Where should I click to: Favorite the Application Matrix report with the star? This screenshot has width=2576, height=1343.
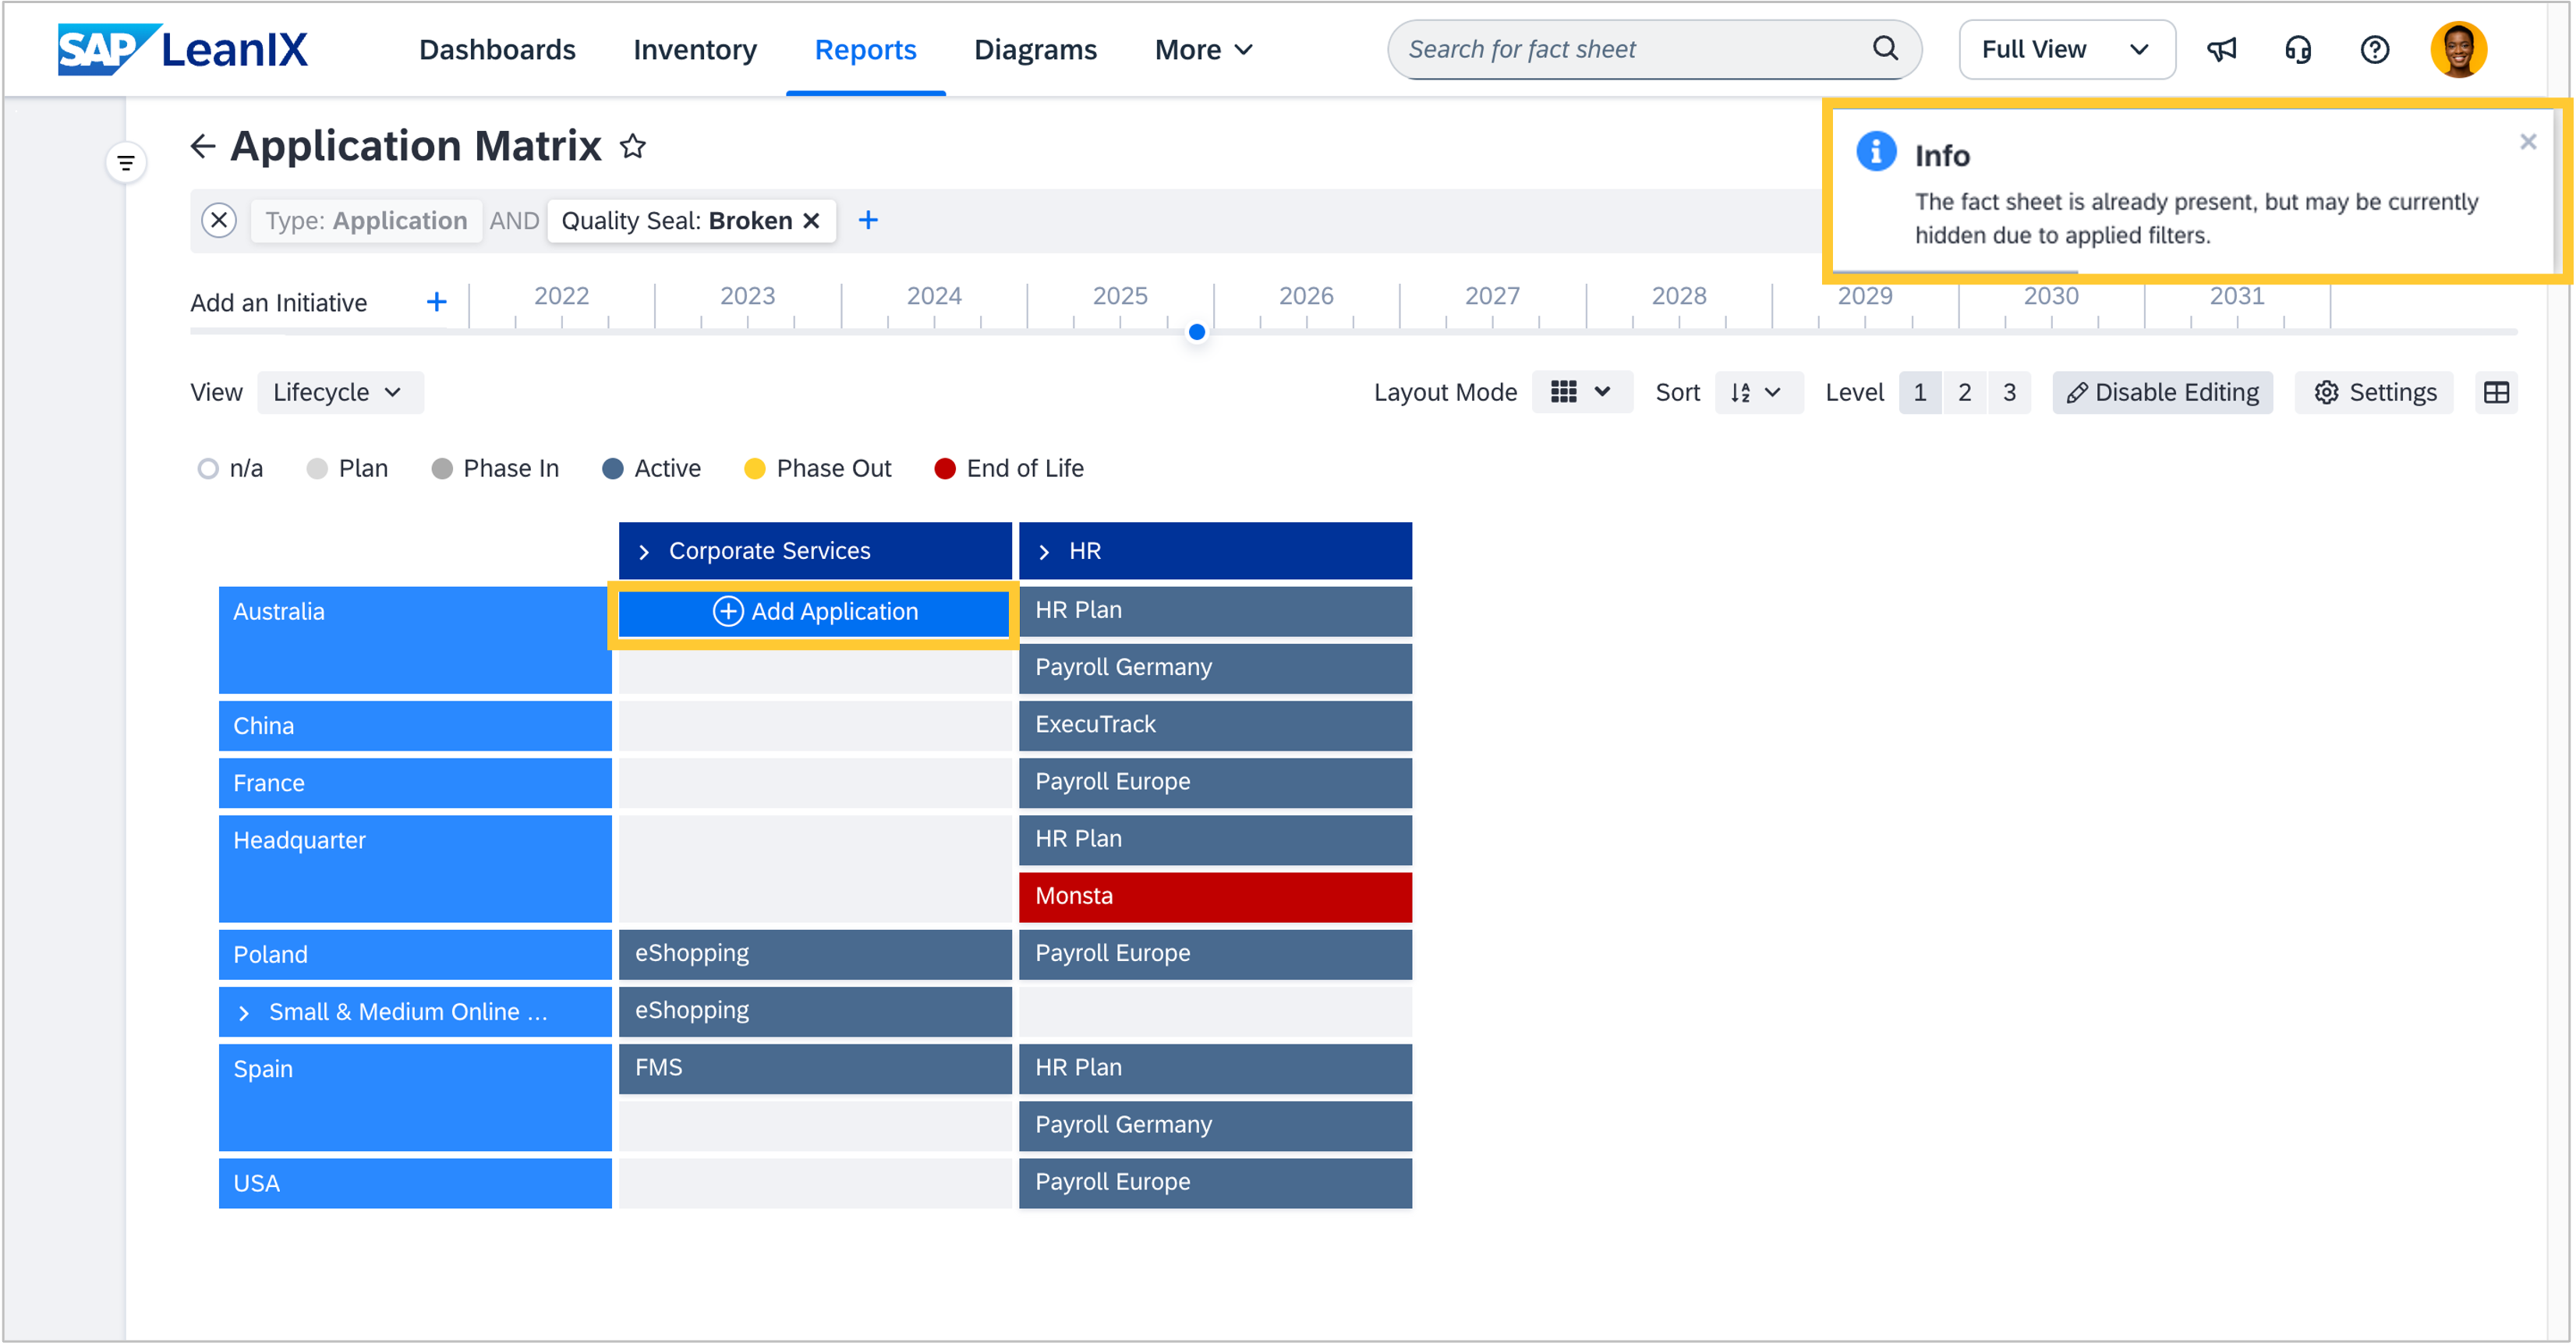[x=633, y=146]
